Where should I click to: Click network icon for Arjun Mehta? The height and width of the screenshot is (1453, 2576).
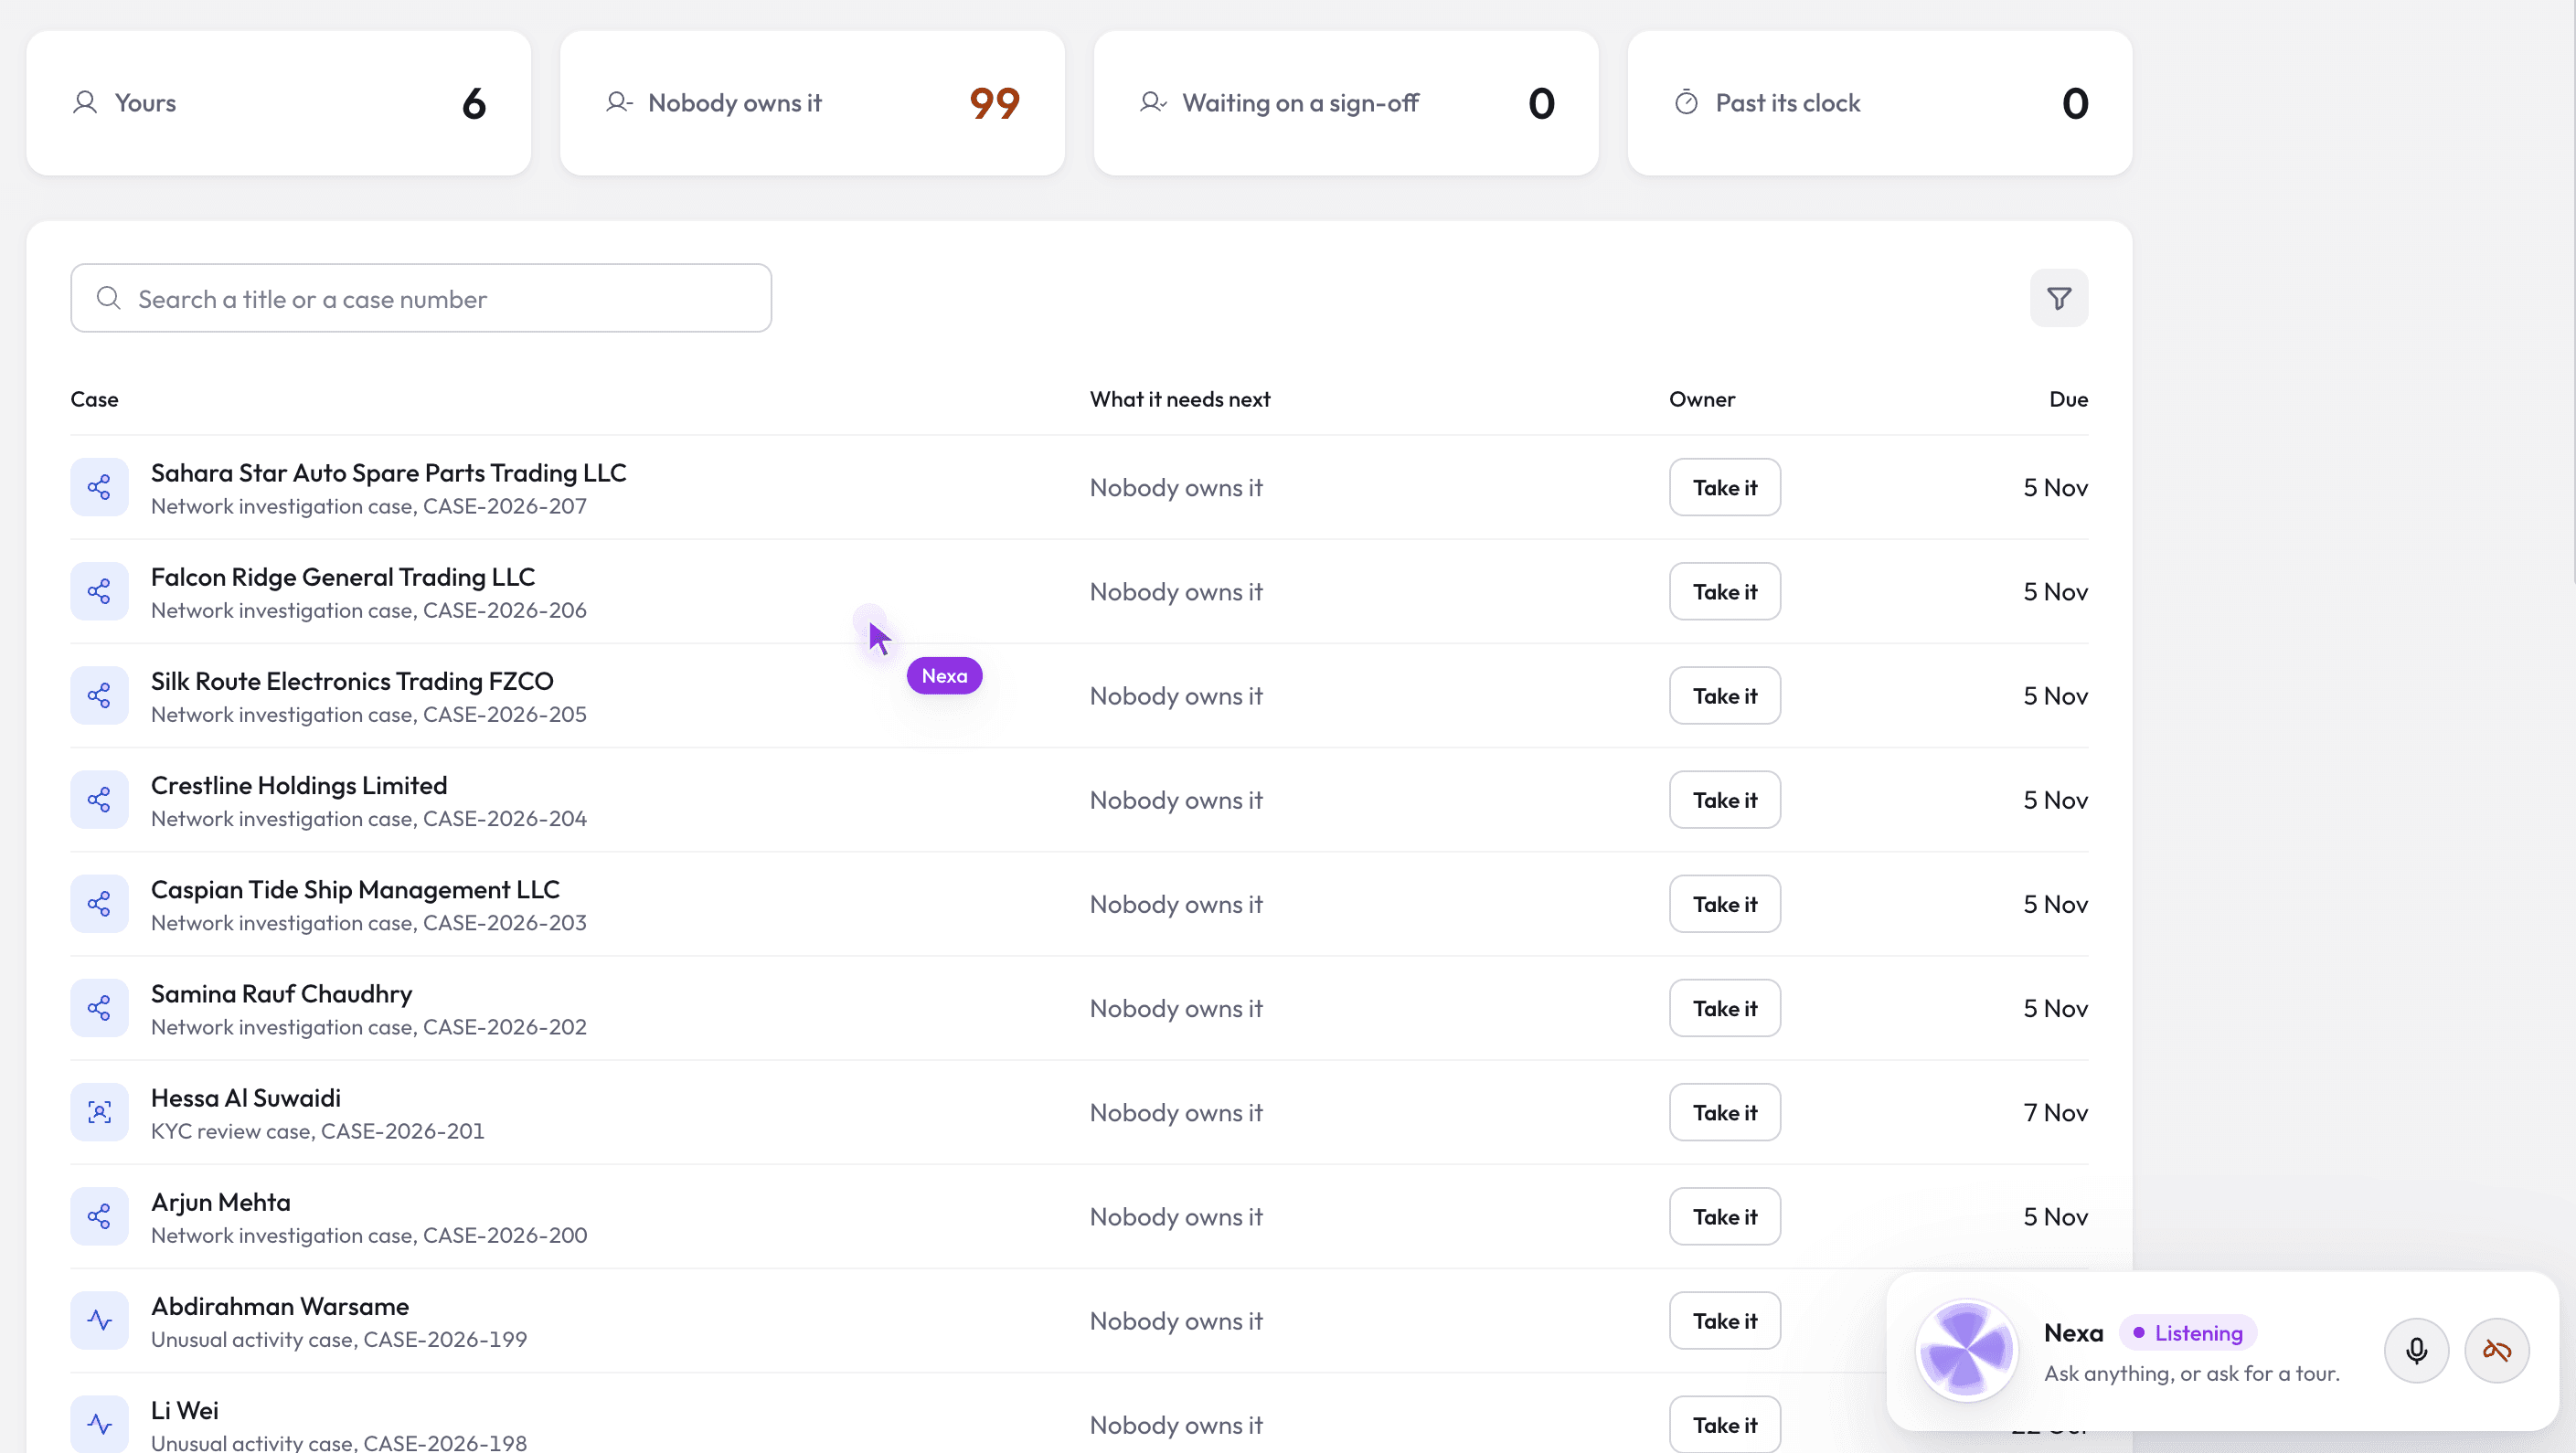tap(99, 1216)
